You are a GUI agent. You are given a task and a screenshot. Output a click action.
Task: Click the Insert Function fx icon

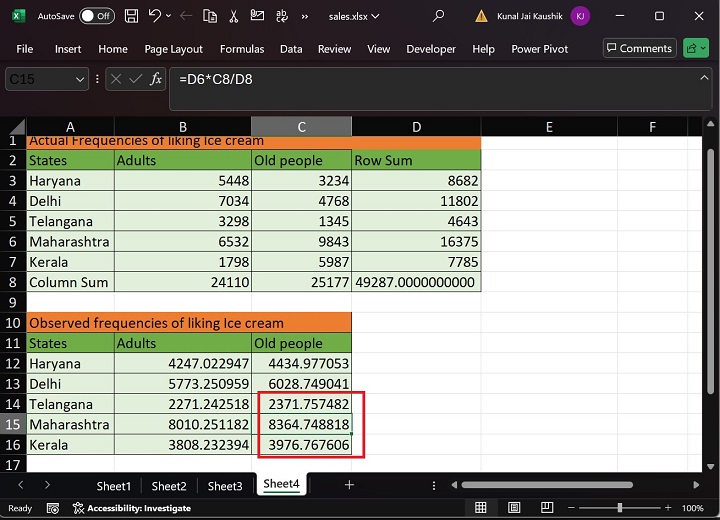pyautogui.click(x=156, y=79)
